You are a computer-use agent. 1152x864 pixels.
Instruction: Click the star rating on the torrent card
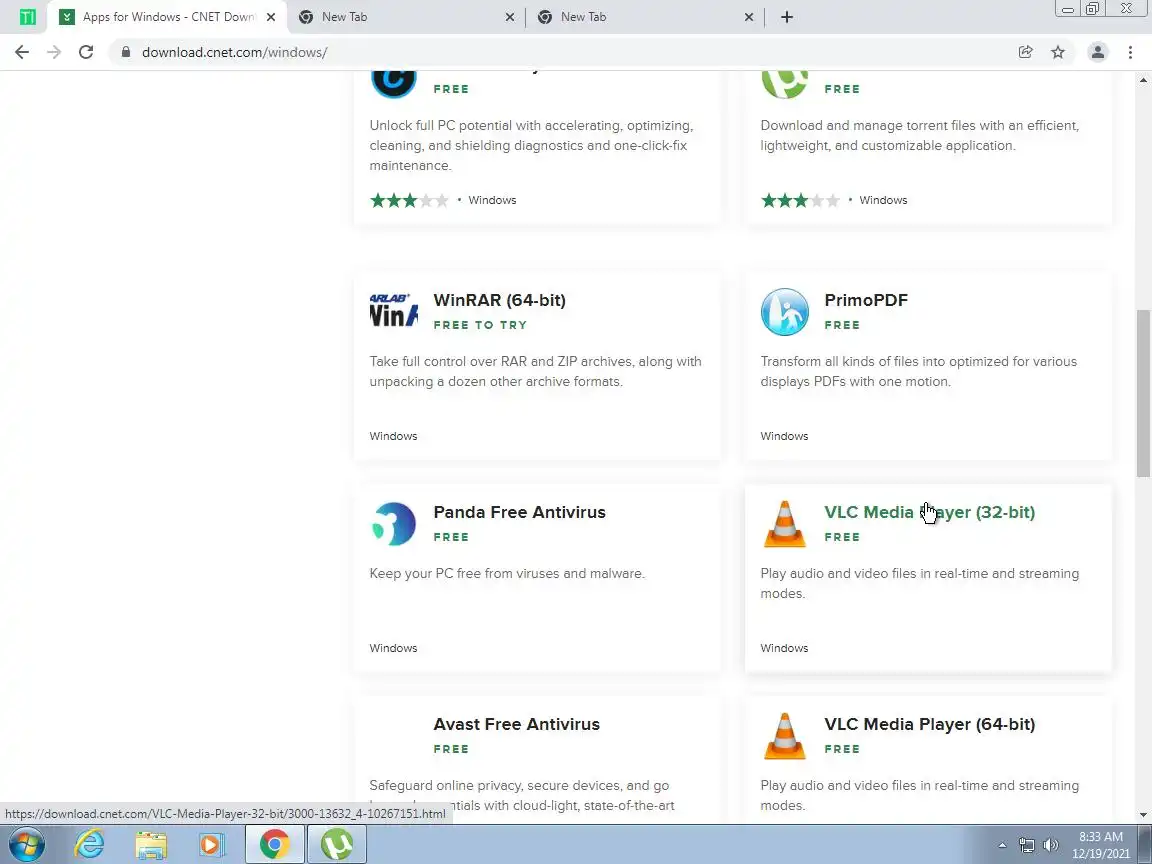click(800, 200)
